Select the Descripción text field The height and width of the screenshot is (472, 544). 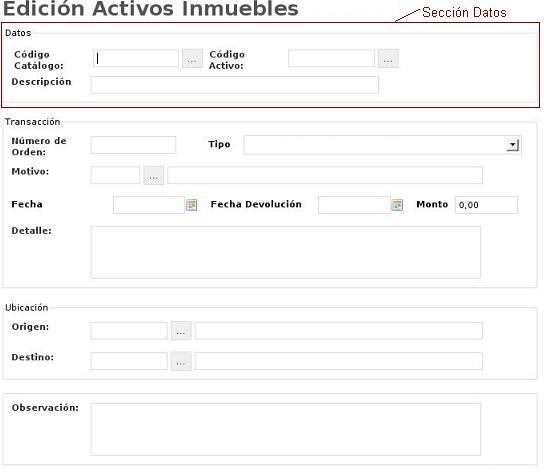(x=235, y=85)
